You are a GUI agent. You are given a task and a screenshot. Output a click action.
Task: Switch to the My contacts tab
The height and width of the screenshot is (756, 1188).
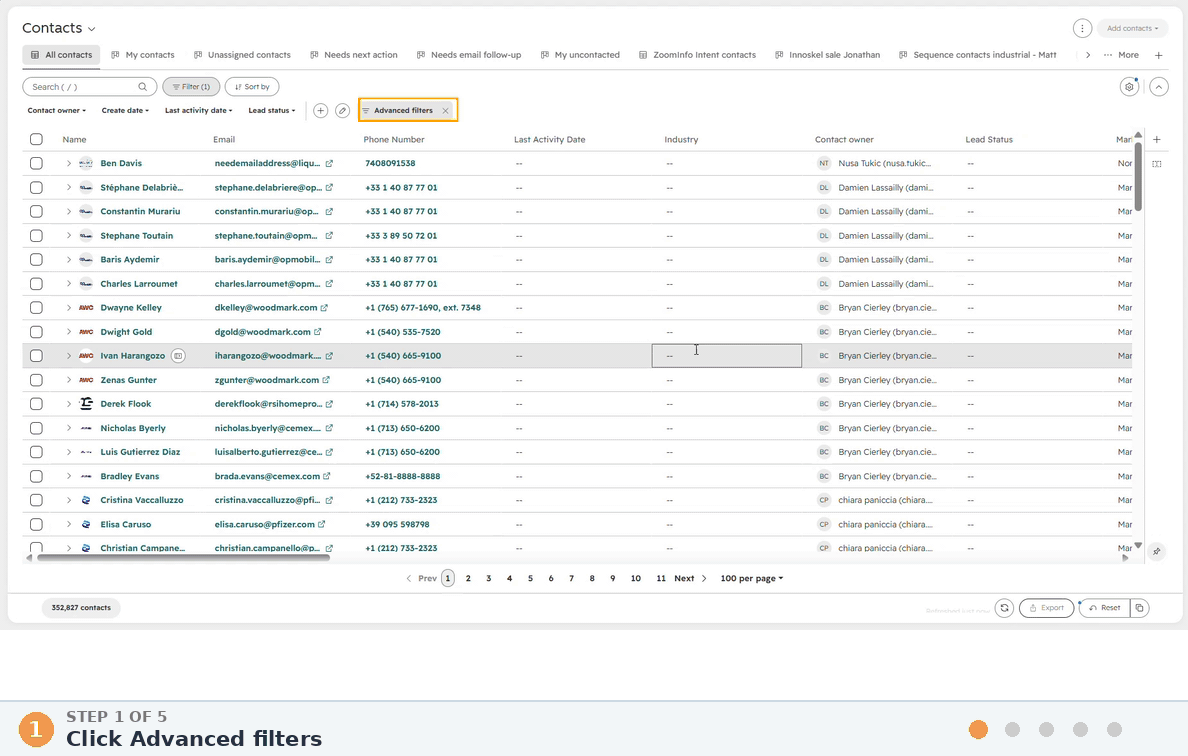[142, 55]
